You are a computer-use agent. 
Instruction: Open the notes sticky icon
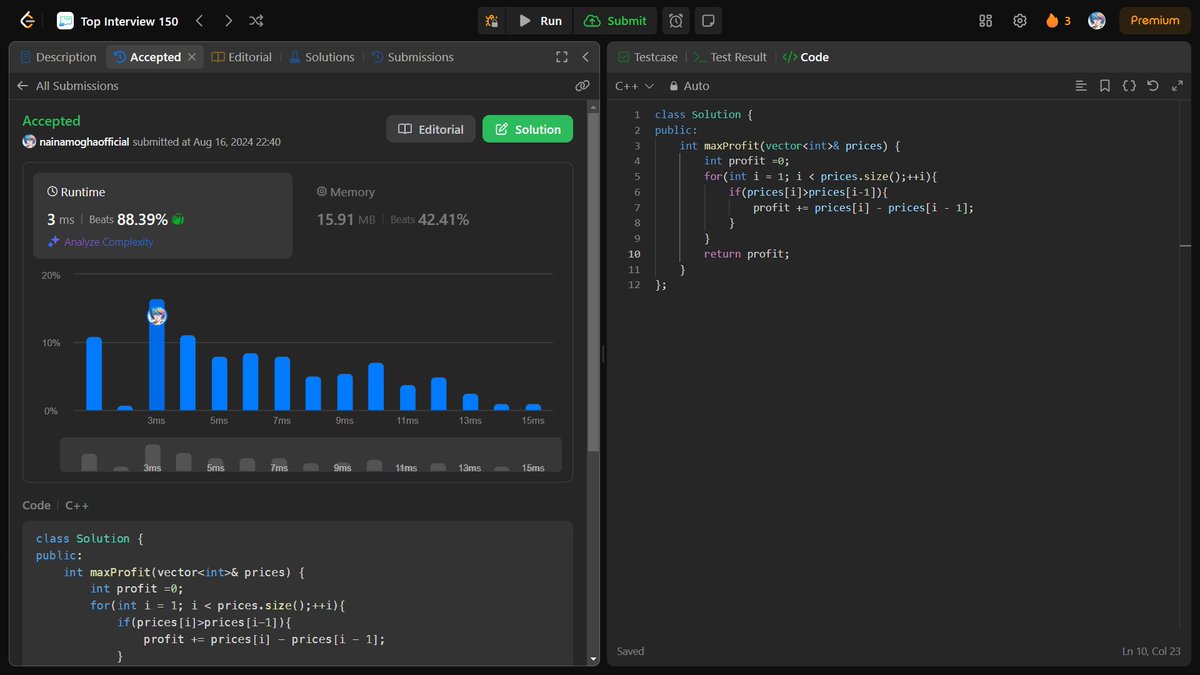point(708,20)
